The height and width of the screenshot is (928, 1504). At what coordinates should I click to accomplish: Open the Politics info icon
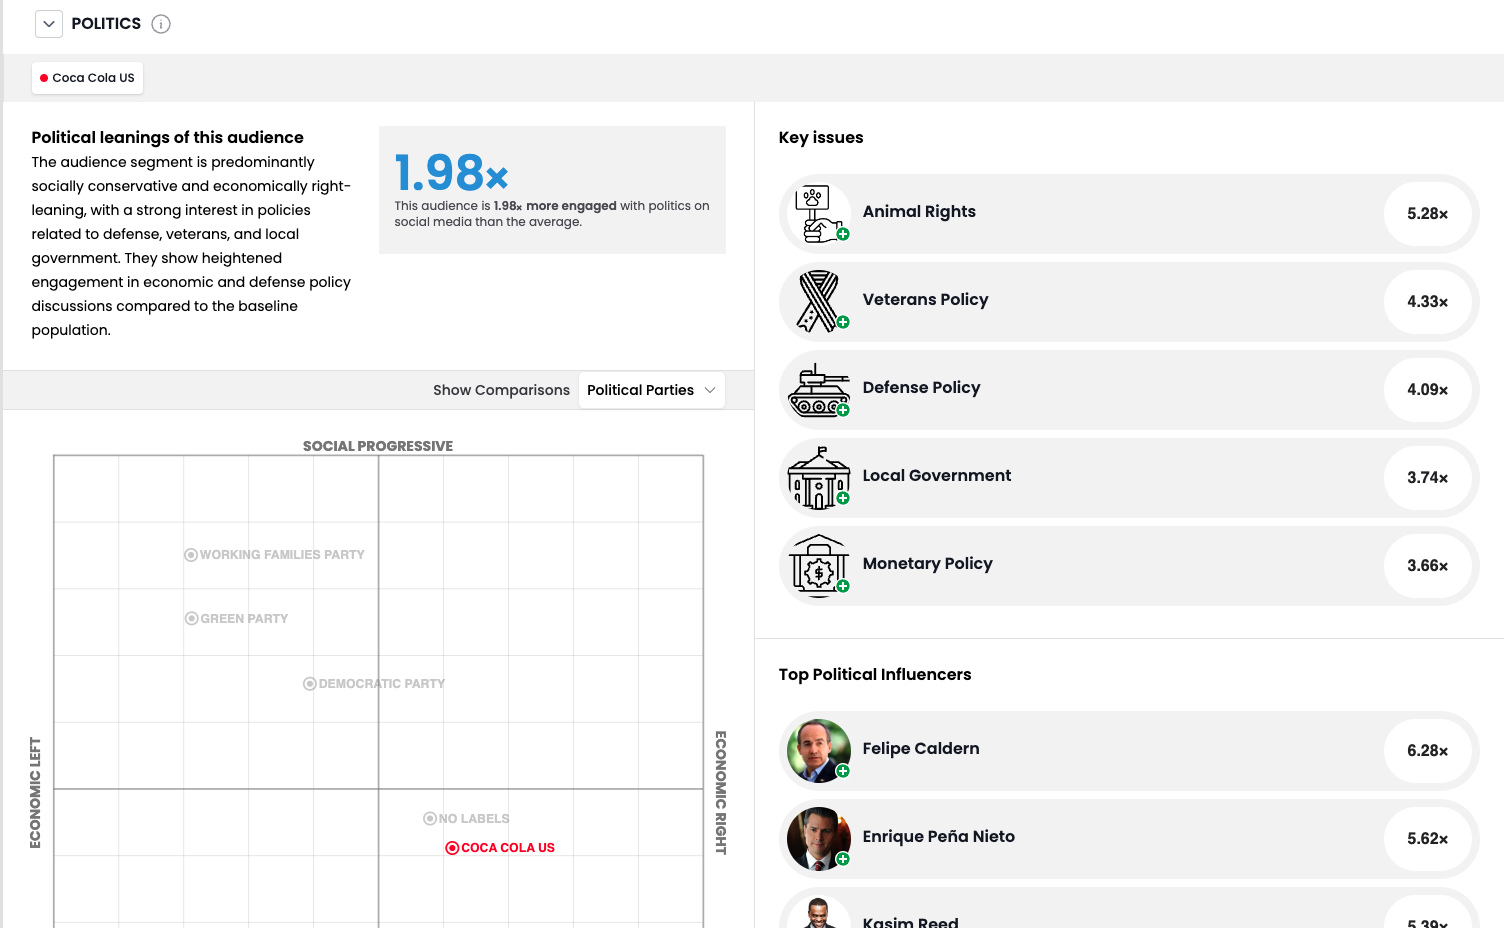[x=161, y=24]
